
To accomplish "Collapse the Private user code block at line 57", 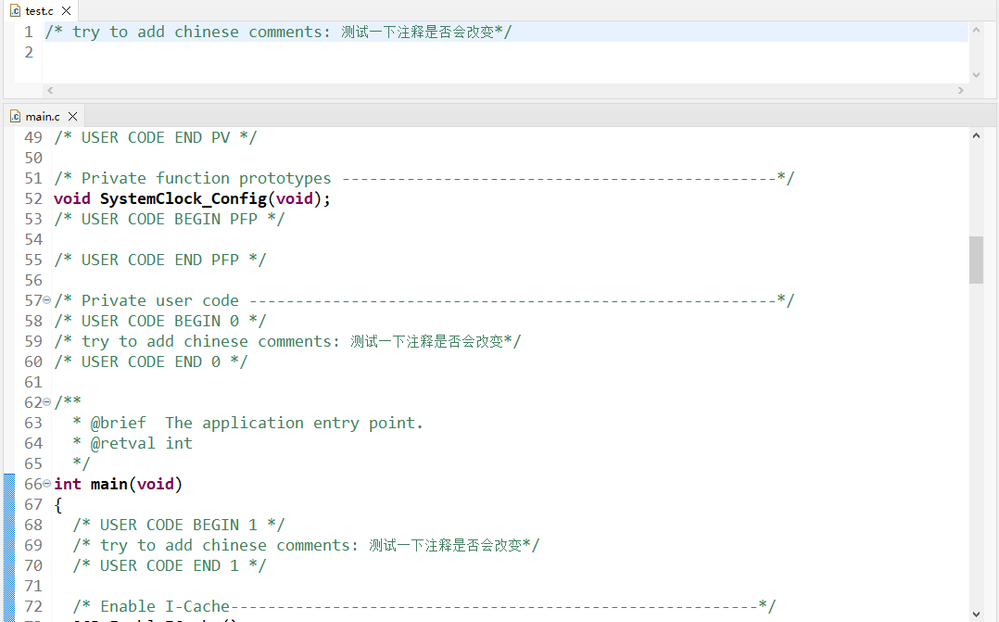I will [45, 300].
